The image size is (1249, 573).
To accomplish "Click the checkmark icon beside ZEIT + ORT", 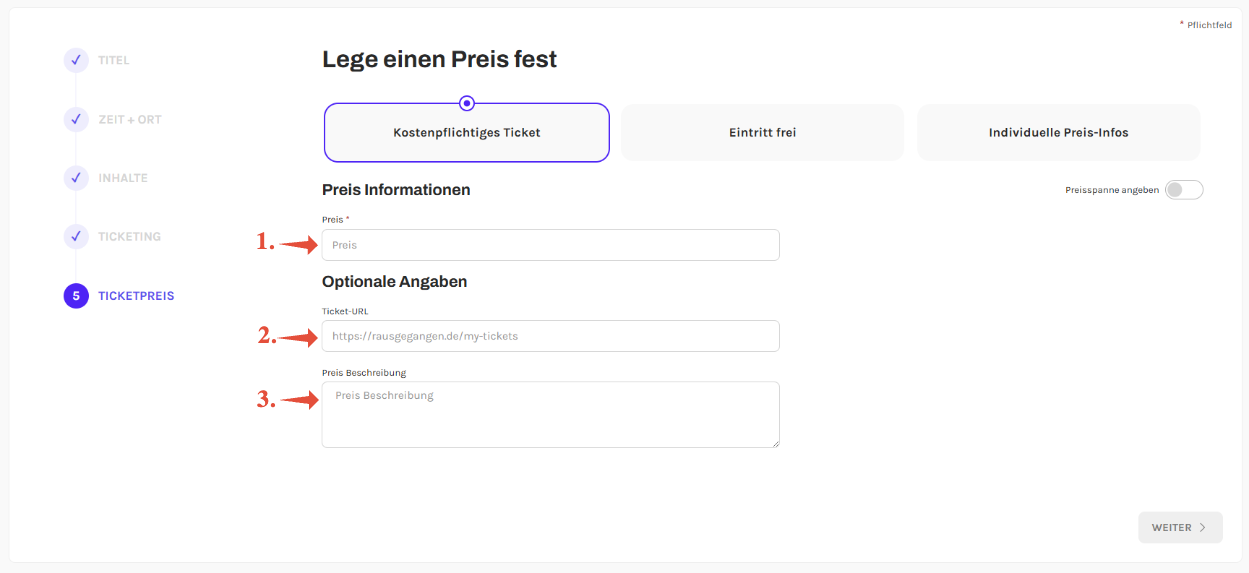I will click(76, 120).
